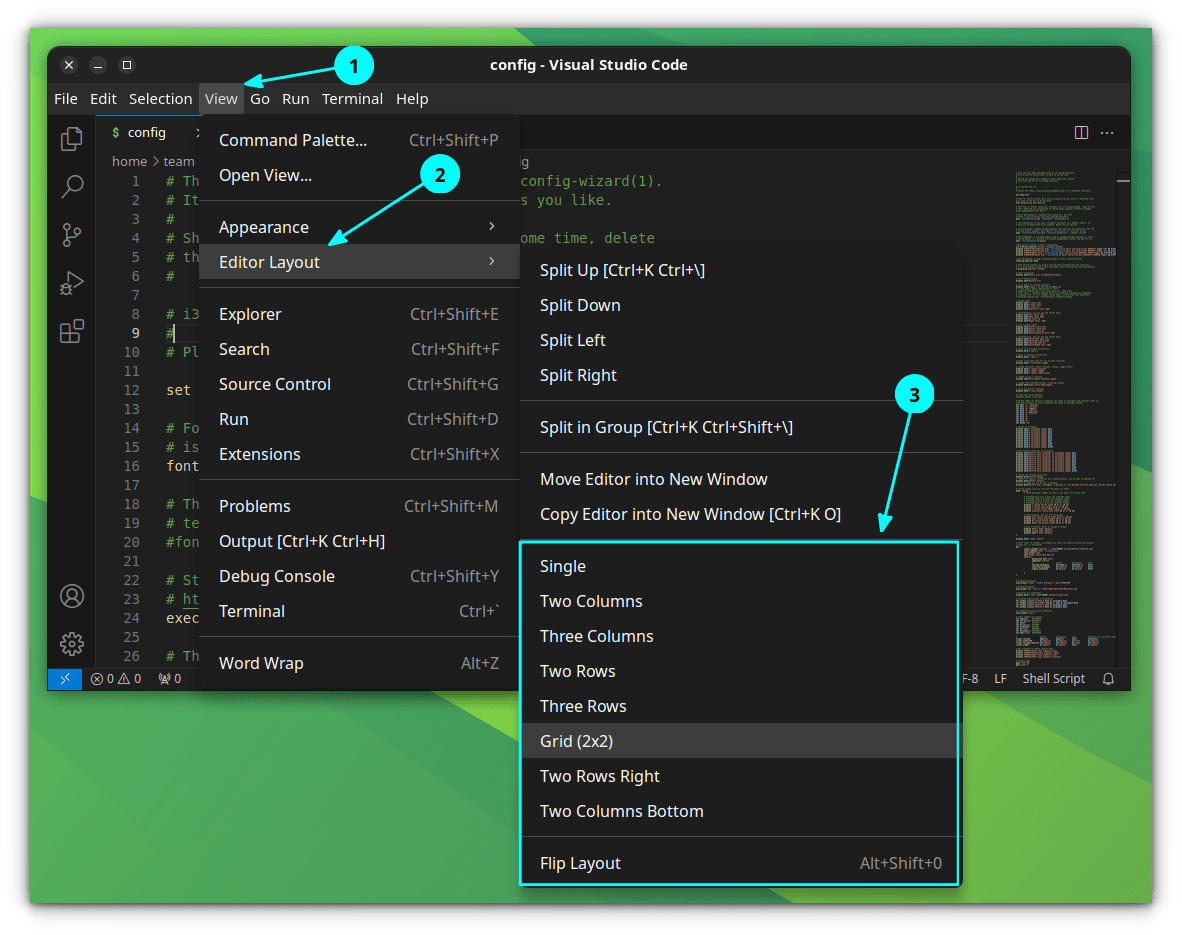
Task: Select the Single editor layout
Action: click(x=739, y=566)
